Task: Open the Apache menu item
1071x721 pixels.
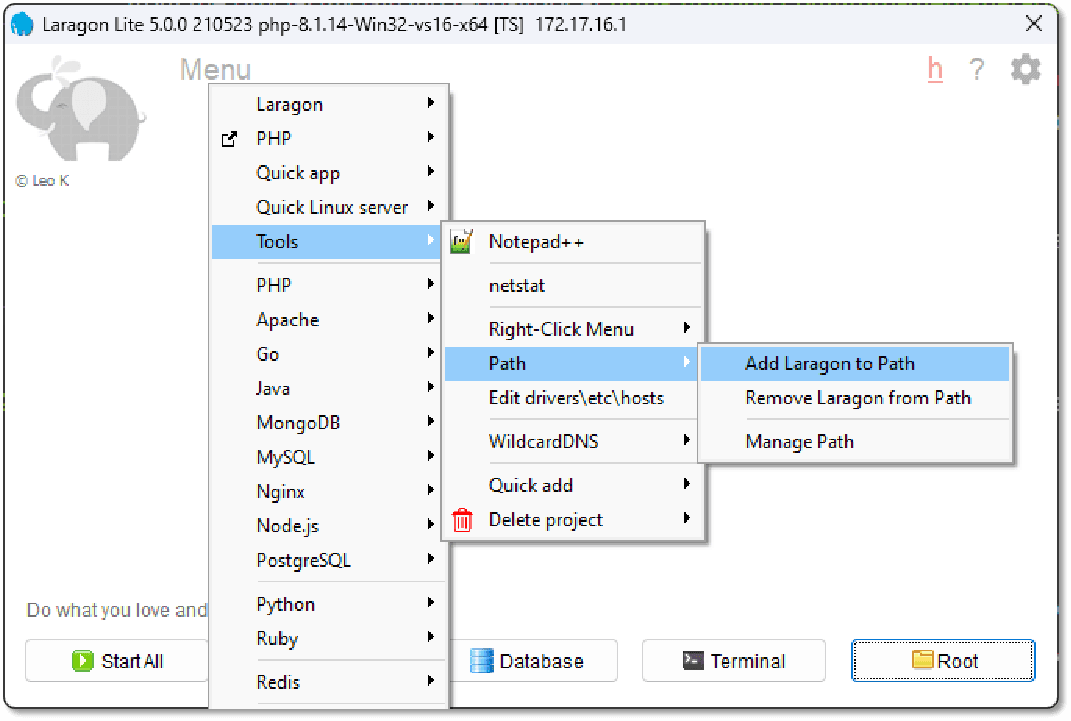Action: [328, 320]
